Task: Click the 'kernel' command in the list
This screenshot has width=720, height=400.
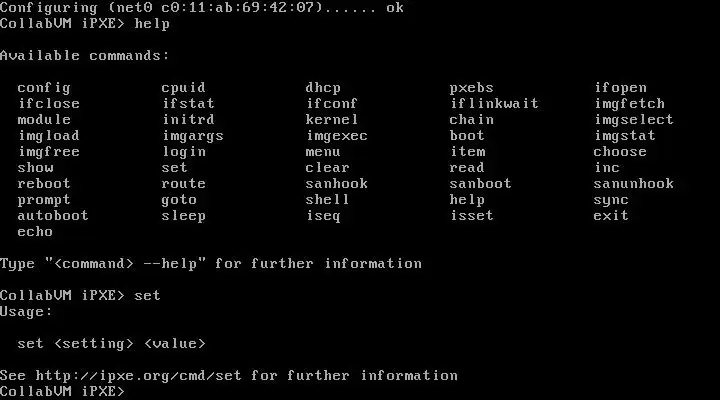Action: (332, 120)
